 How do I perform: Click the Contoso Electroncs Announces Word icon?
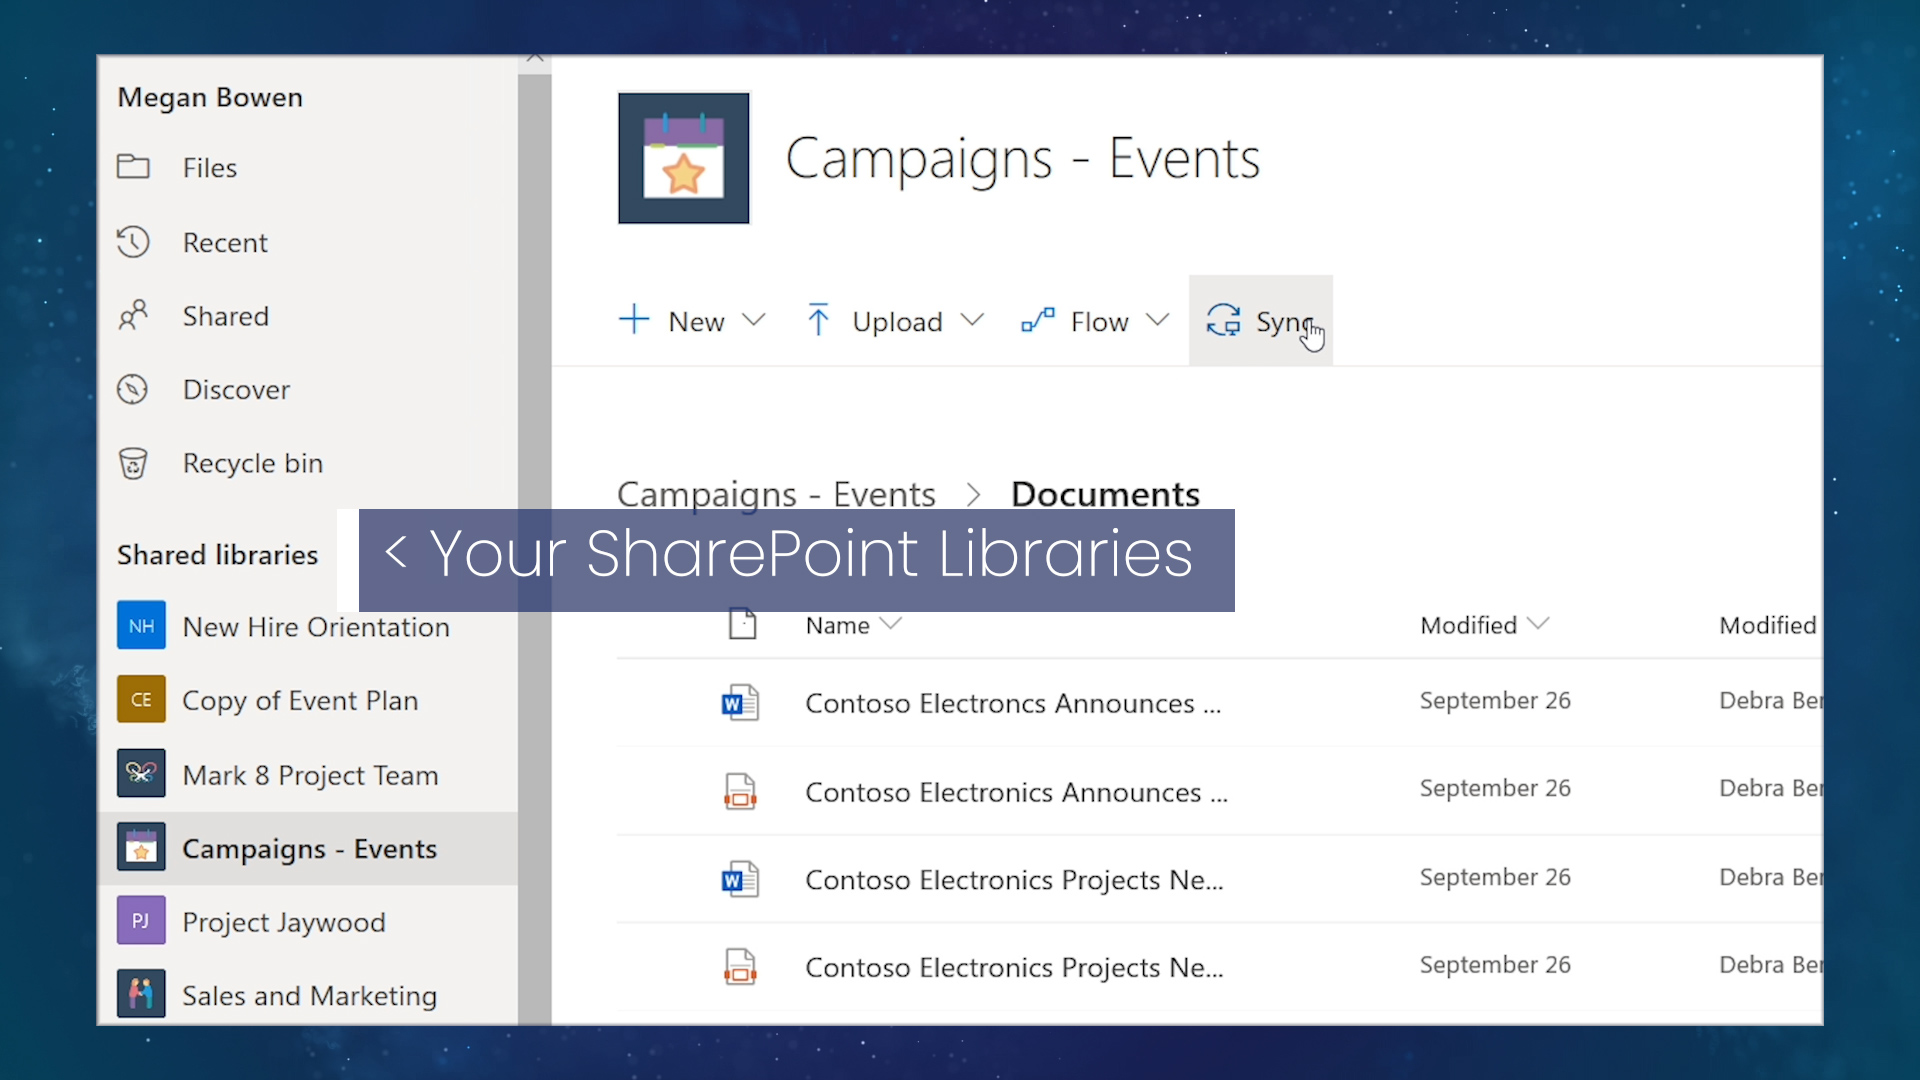pos(740,703)
